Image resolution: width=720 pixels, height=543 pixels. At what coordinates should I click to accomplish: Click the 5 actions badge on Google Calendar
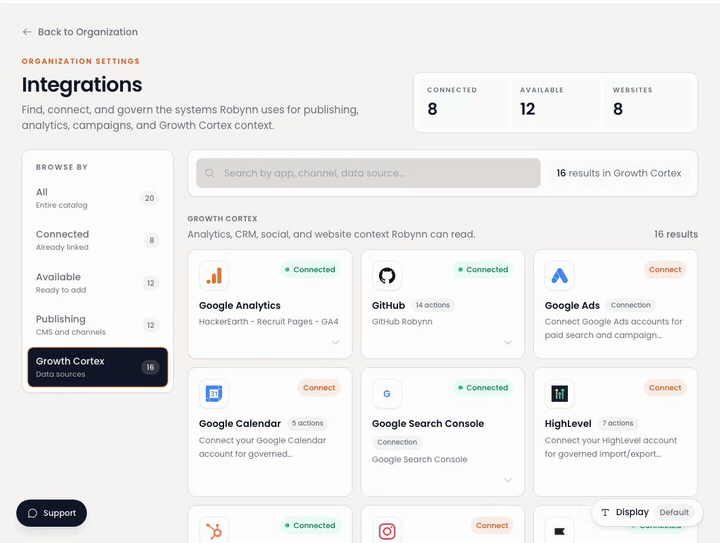tap(308, 423)
